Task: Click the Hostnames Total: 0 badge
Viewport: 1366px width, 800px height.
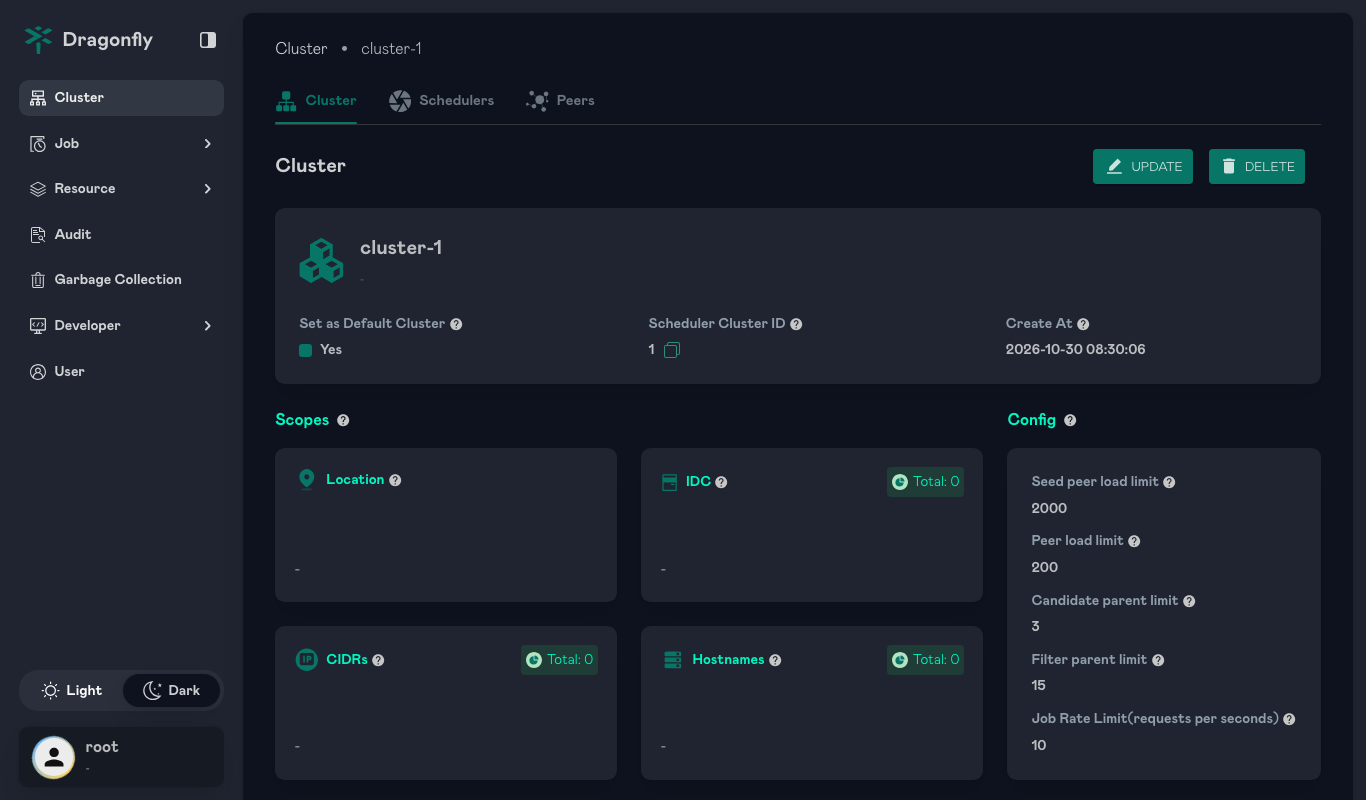Action: (925, 660)
